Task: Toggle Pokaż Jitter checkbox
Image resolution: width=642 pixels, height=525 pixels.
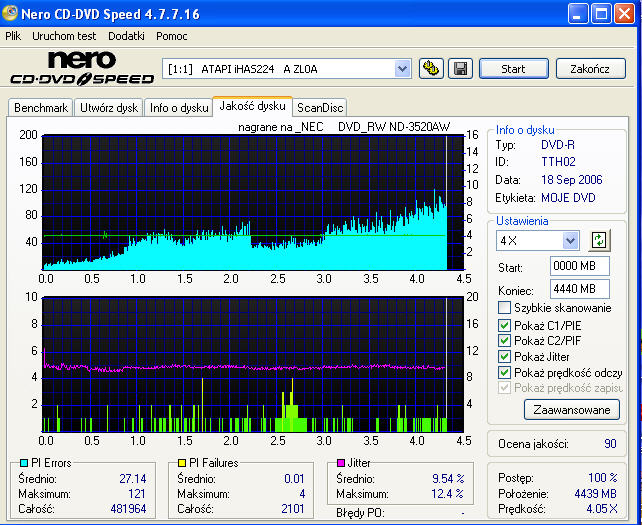Action: [x=504, y=357]
